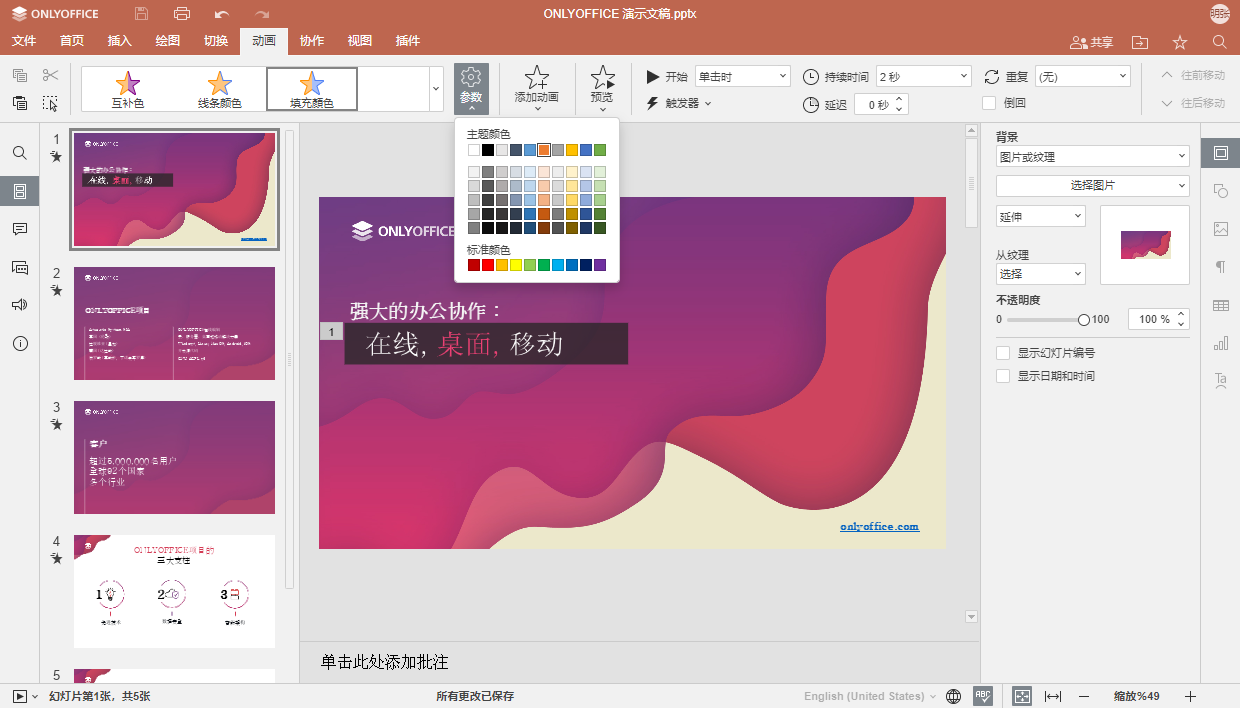Open text art settings in right sidebar
1240x708 pixels.
1220,381
